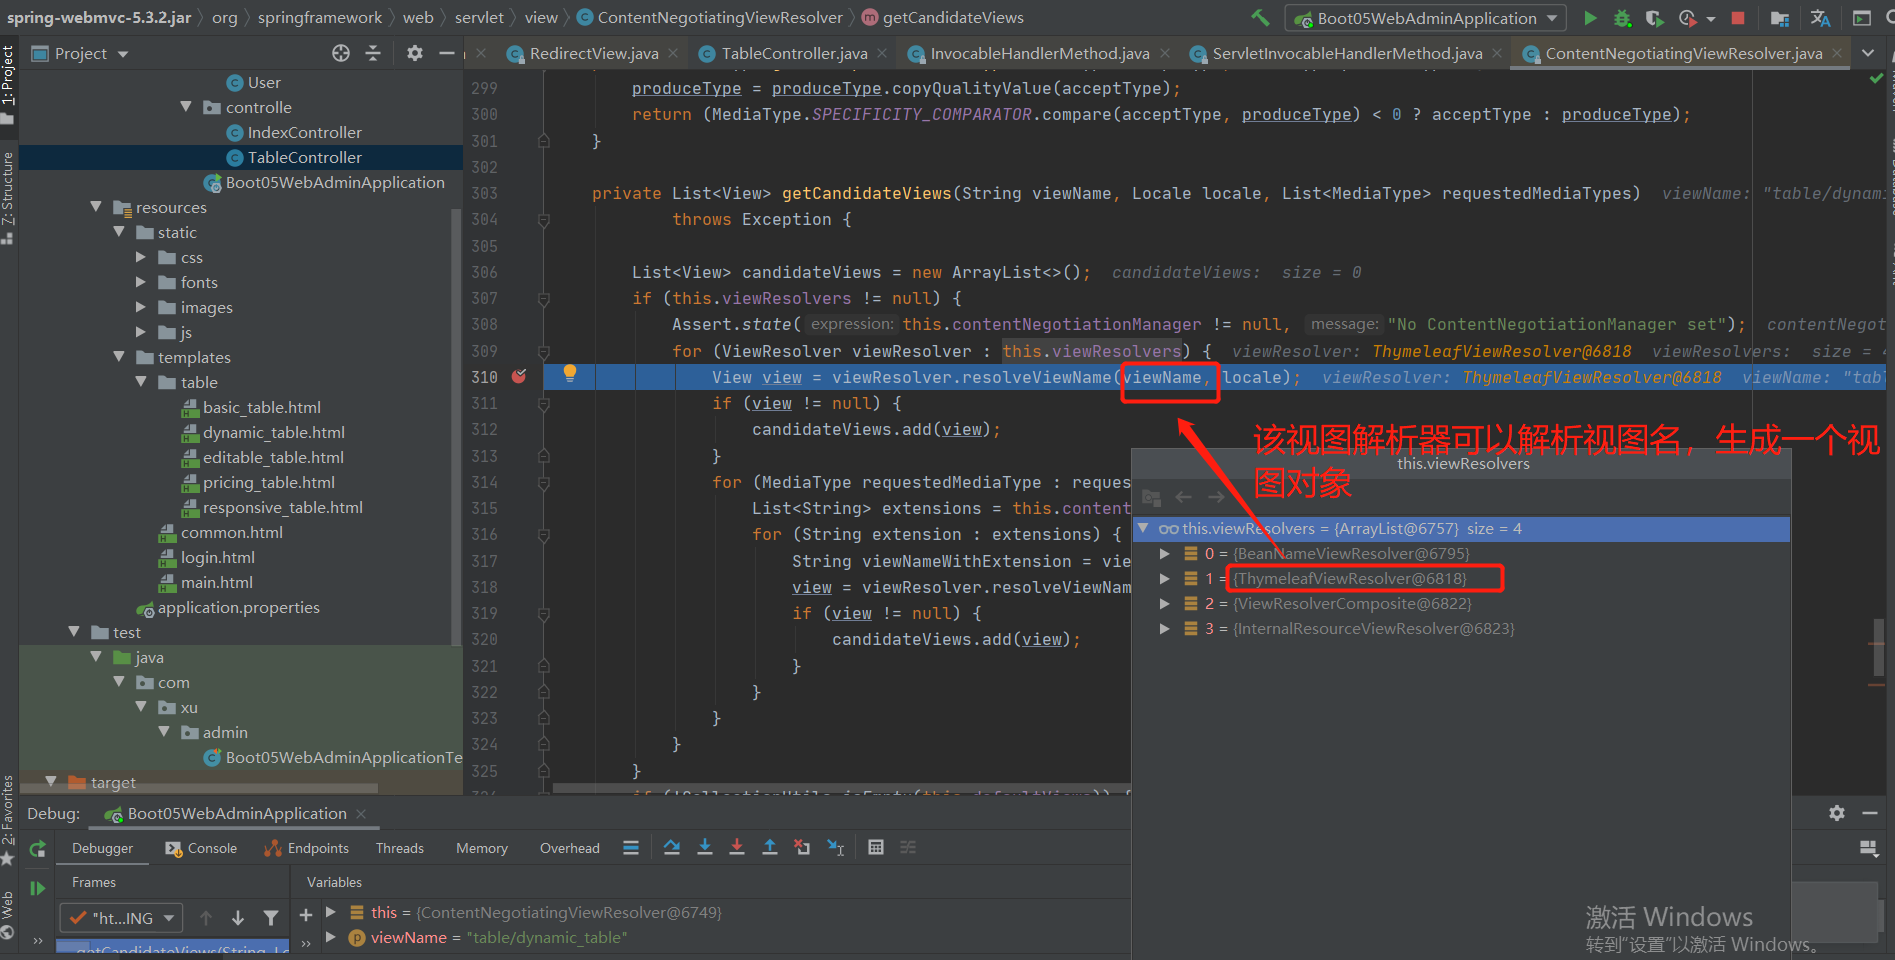Open the Threads tab in Debug panel
Viewport: 1895px width, 960px height.
coord(400,848)
